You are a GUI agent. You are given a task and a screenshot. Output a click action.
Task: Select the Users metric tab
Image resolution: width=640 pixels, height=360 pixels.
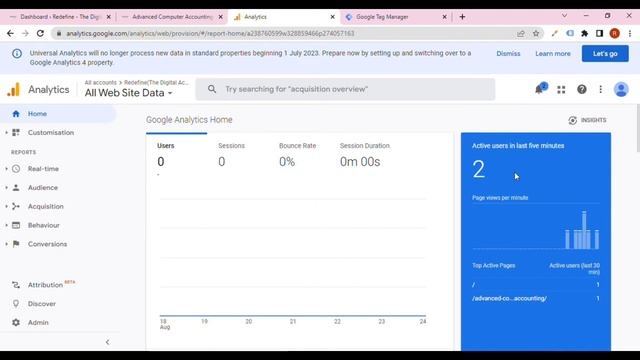coord(176,155)
